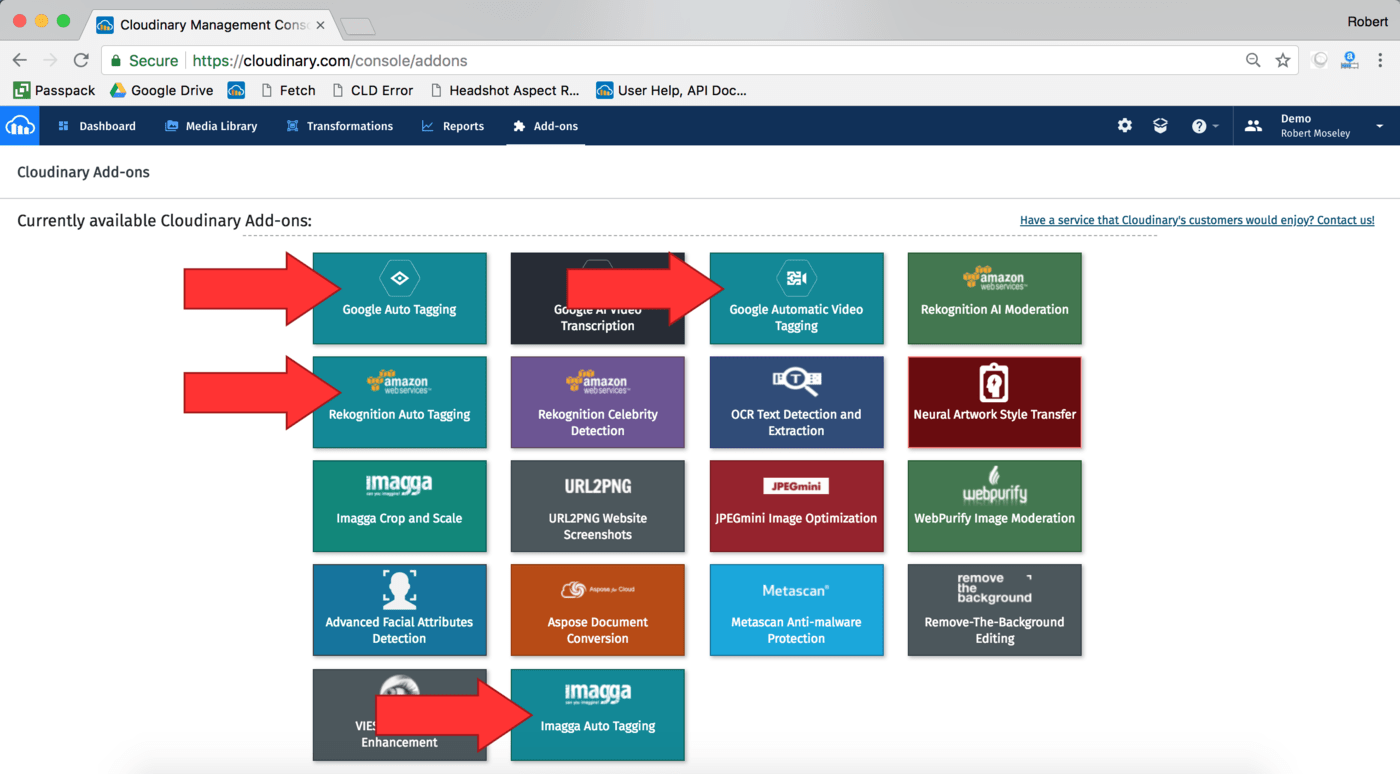Viewport: 1400px width, 774px height.
Task: Bookmark this page with the star
Action: 1283,60
